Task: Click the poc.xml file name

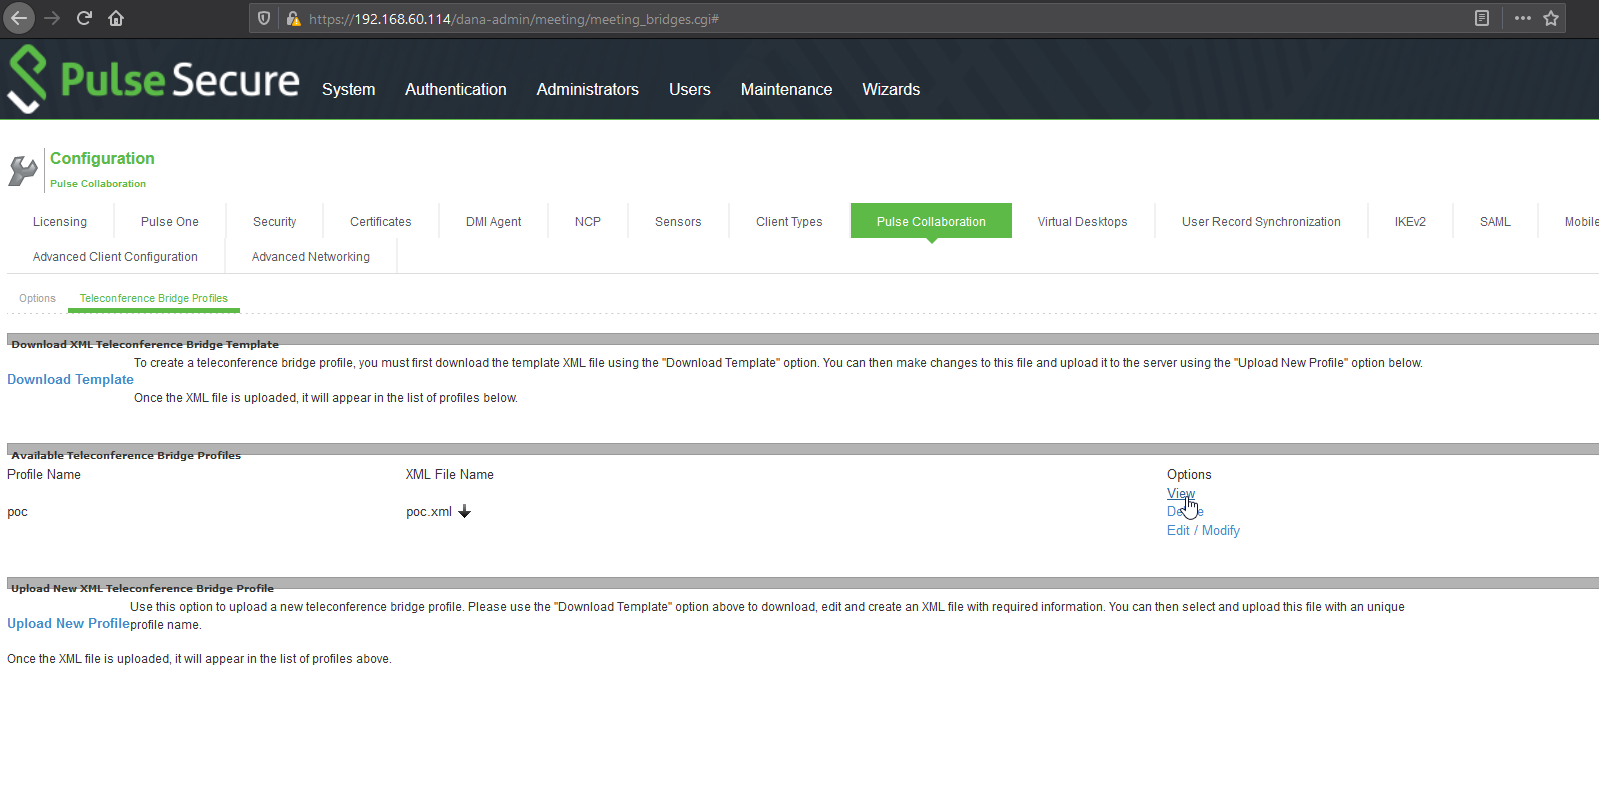Action: (x=429, y=511)
